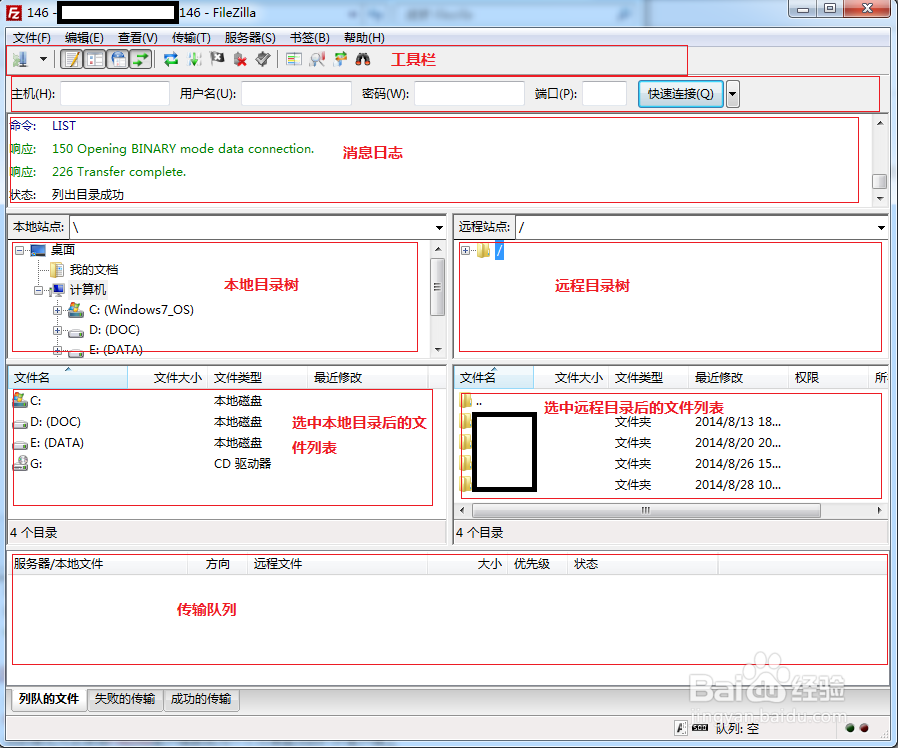898x748 pixels.
Task: Open quick connect history dropdown
Action: [x=732, y=94]
